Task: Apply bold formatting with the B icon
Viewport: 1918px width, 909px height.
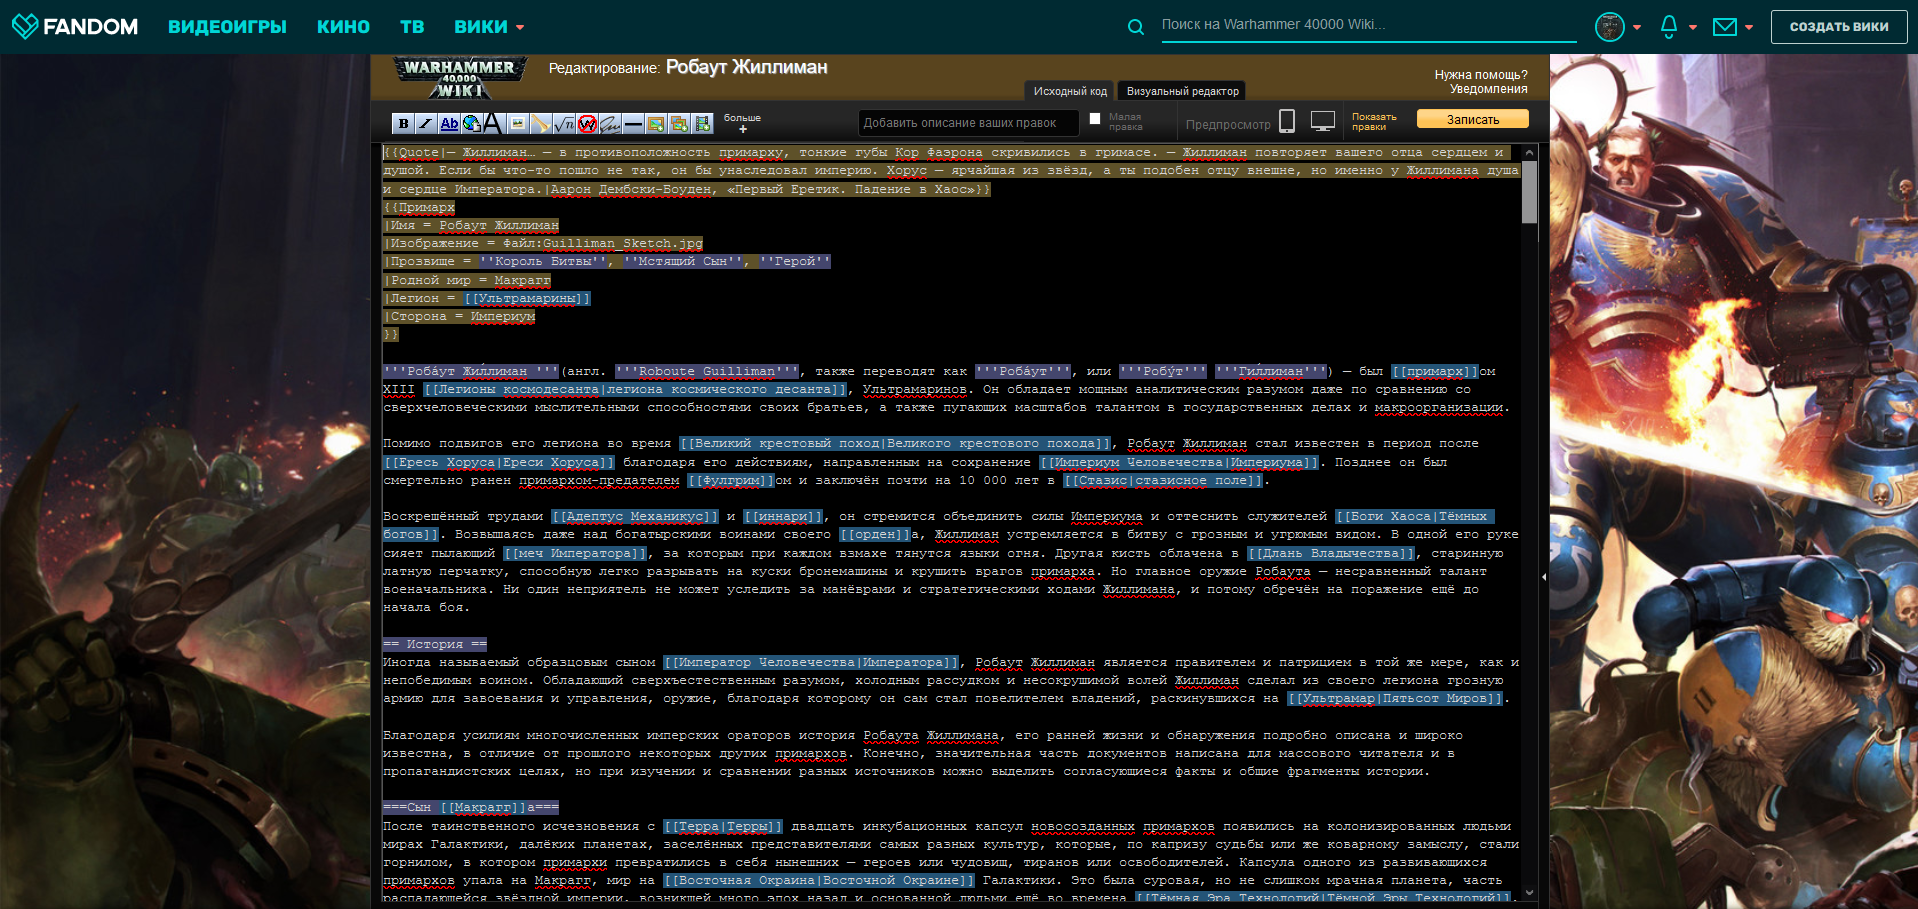Action: click(x=403, y=123)
